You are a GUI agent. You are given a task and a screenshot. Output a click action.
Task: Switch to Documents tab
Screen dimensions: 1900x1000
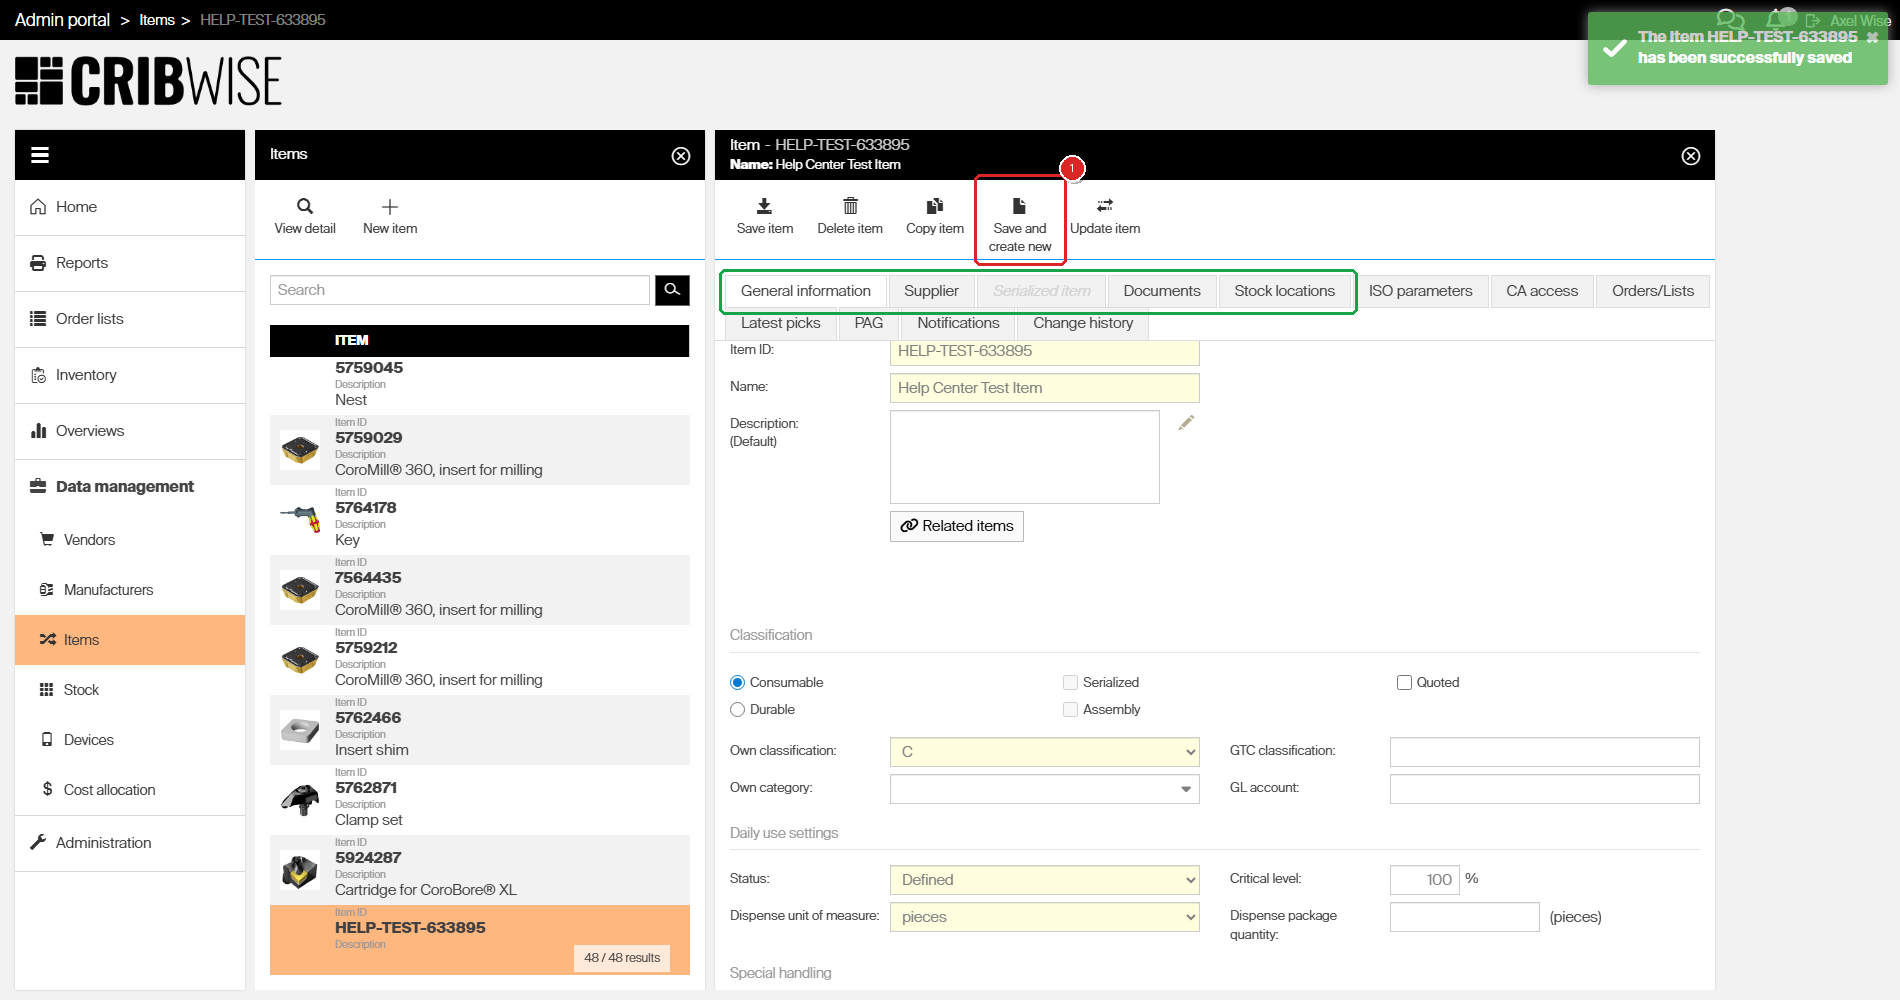pos(1162,291)
